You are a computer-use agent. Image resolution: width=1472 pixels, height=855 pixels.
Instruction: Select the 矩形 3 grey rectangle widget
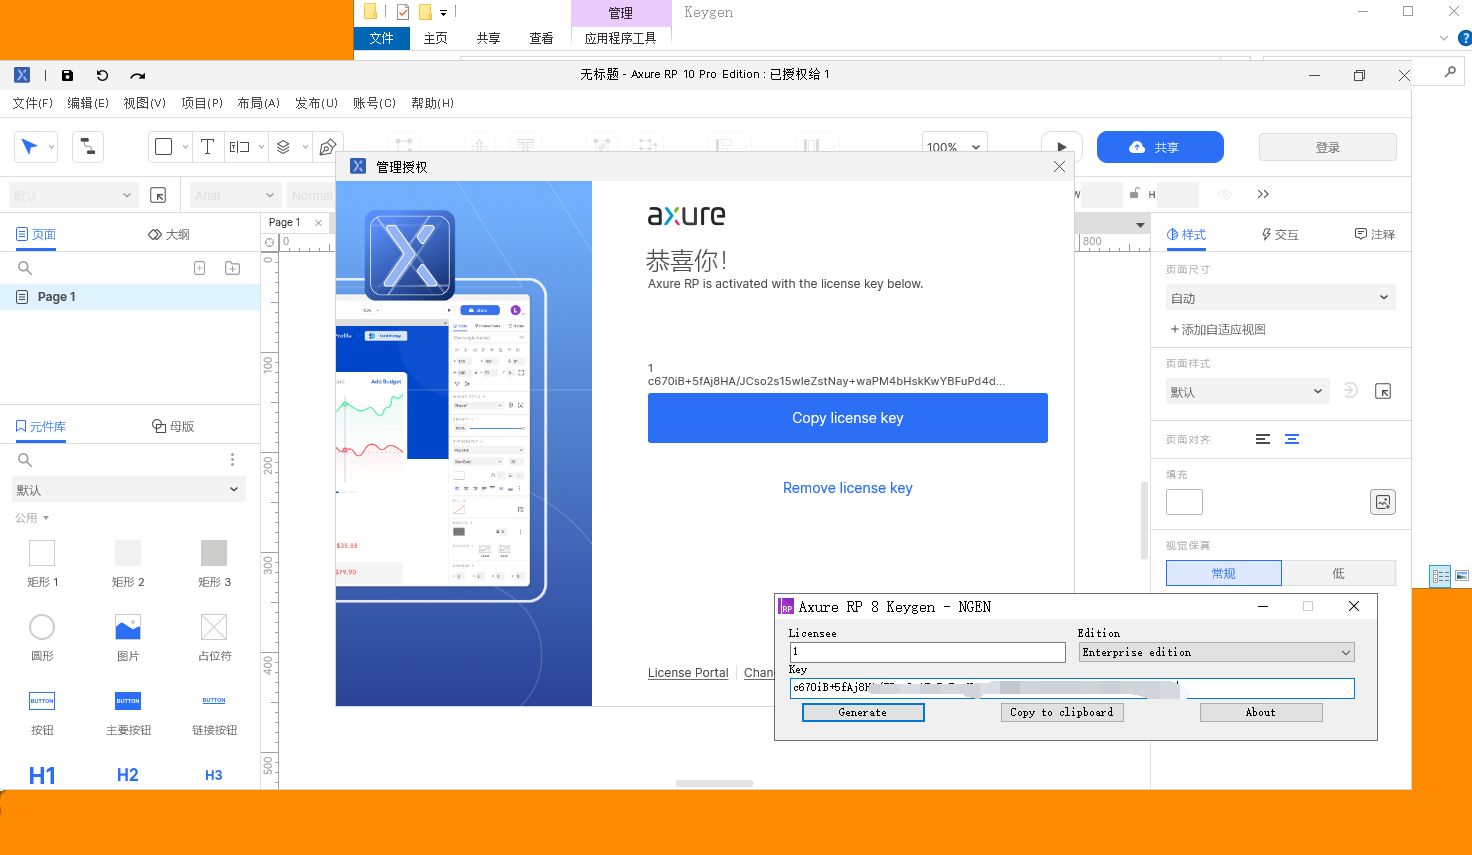pyautogui.click(x=214, y=562)
